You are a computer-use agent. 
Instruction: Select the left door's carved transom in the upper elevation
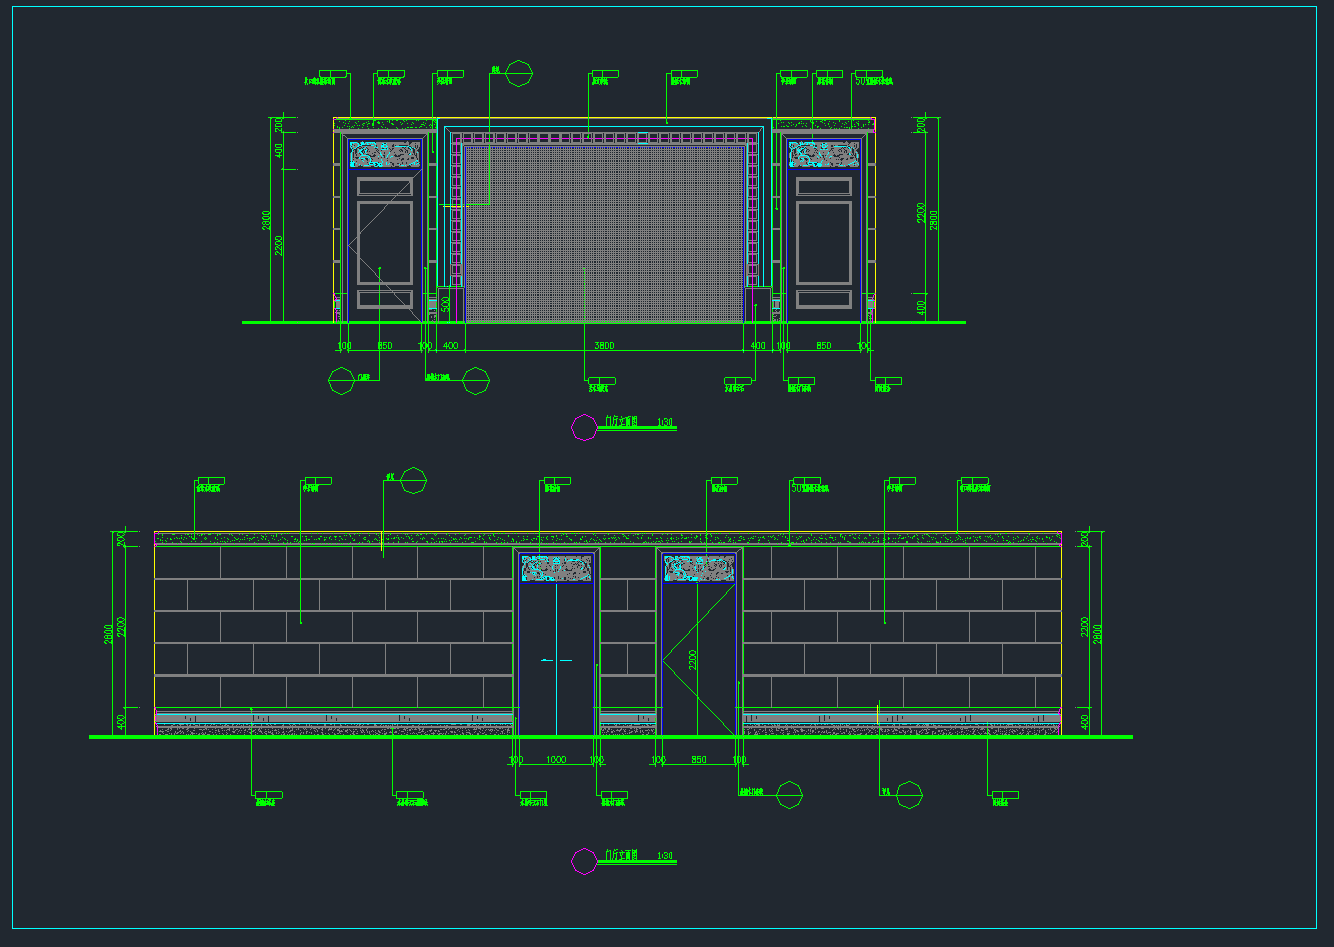[384, 154]
